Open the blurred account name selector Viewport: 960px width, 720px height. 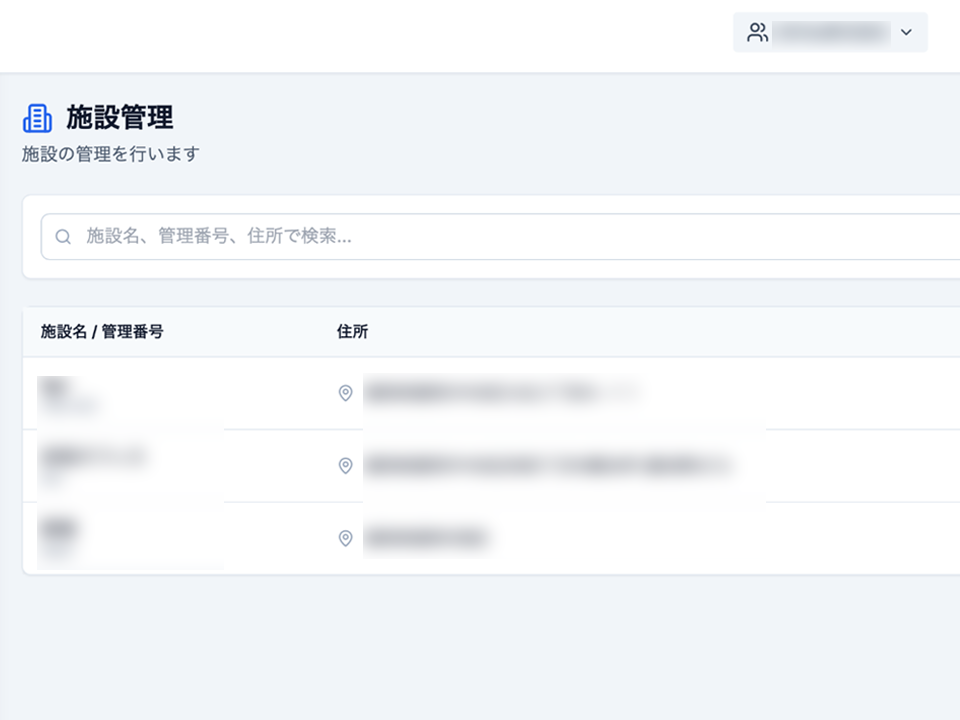[831, 33]
